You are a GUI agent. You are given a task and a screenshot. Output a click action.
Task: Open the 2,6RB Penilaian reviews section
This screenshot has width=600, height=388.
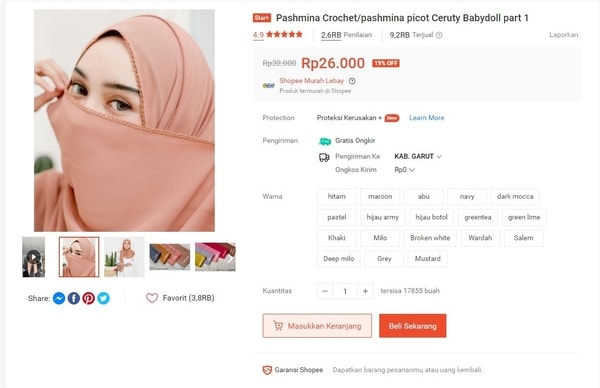point(346,35)
